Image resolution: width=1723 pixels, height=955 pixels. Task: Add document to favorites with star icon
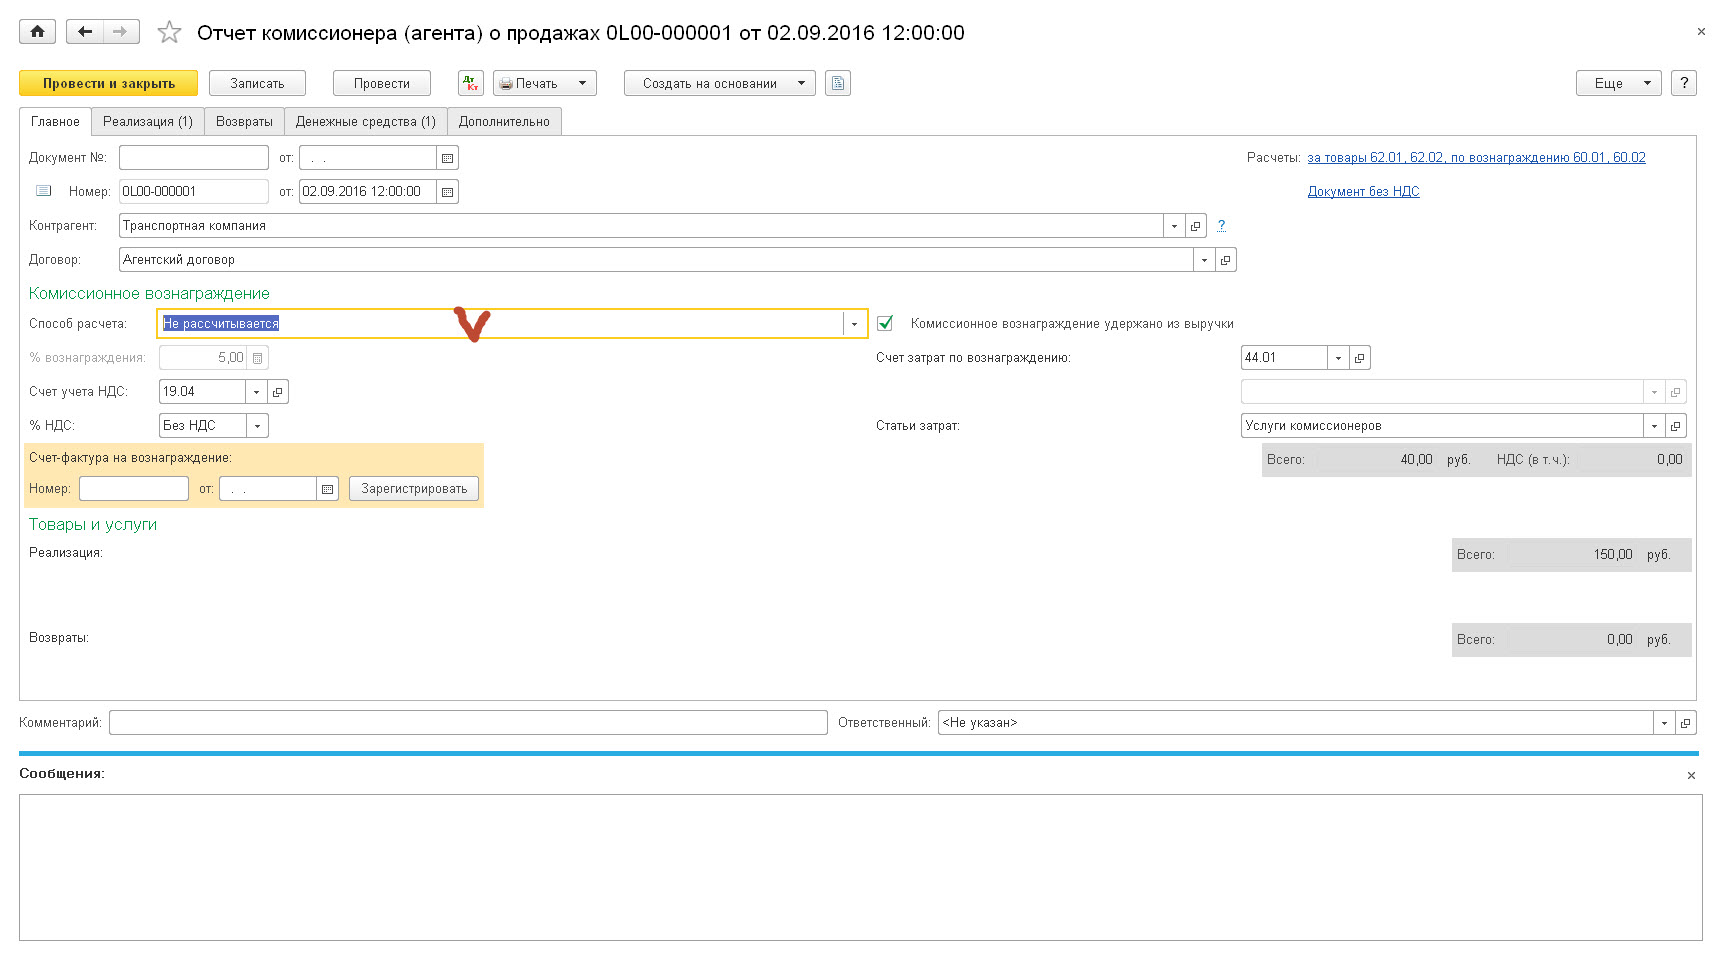(x=170, y=33)
